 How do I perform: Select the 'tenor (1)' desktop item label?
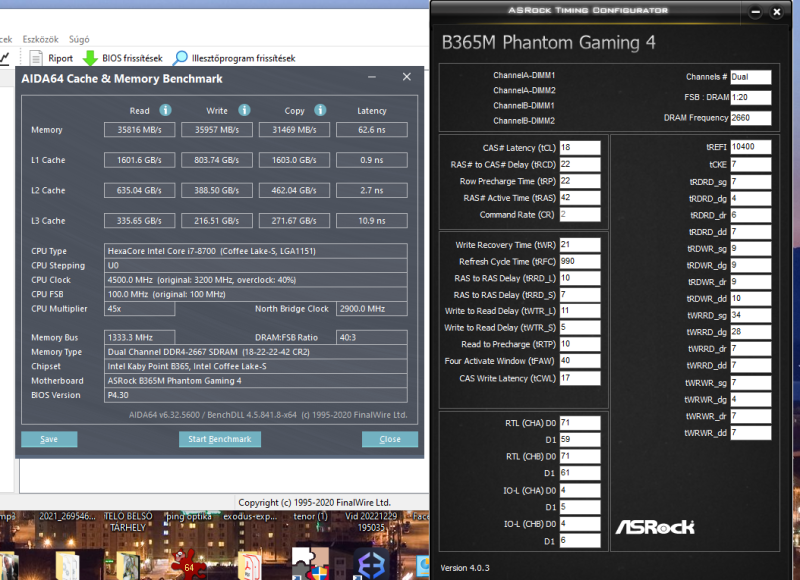[x=310, y=516]
